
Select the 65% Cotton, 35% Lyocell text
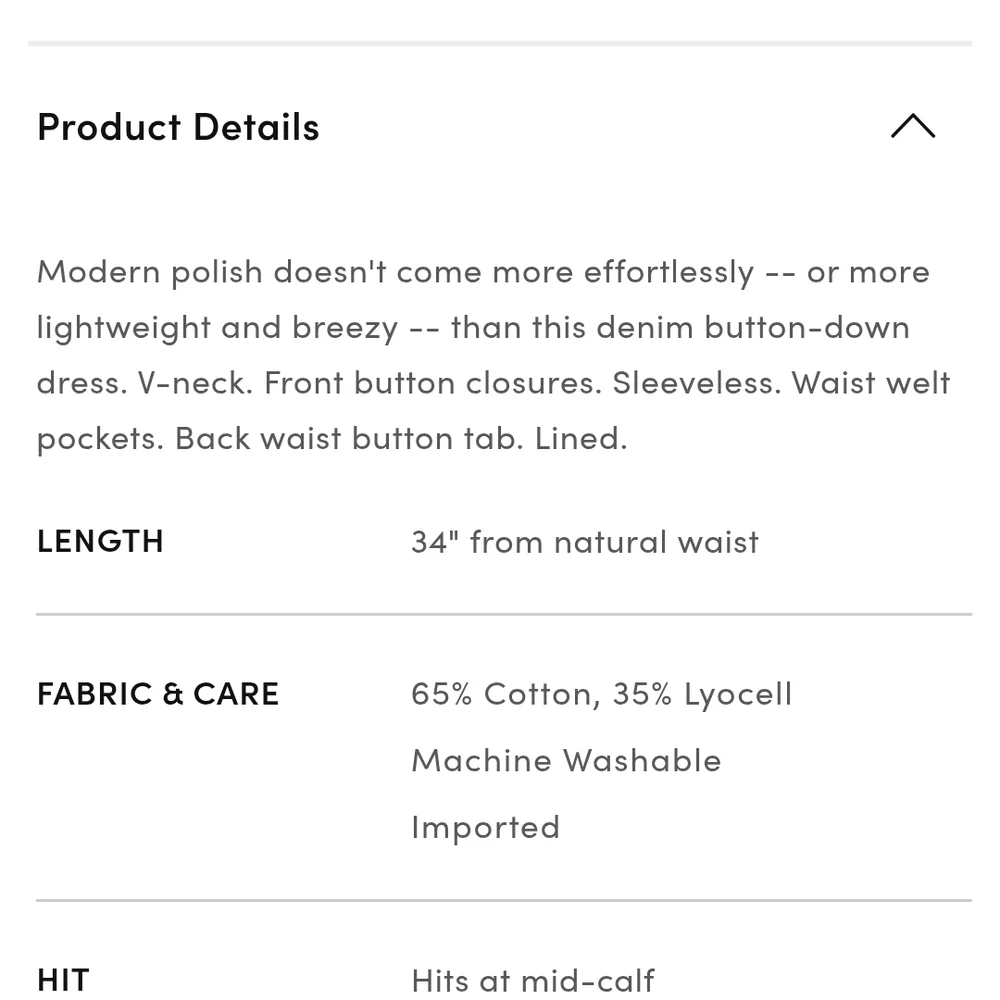click(601, 694)
